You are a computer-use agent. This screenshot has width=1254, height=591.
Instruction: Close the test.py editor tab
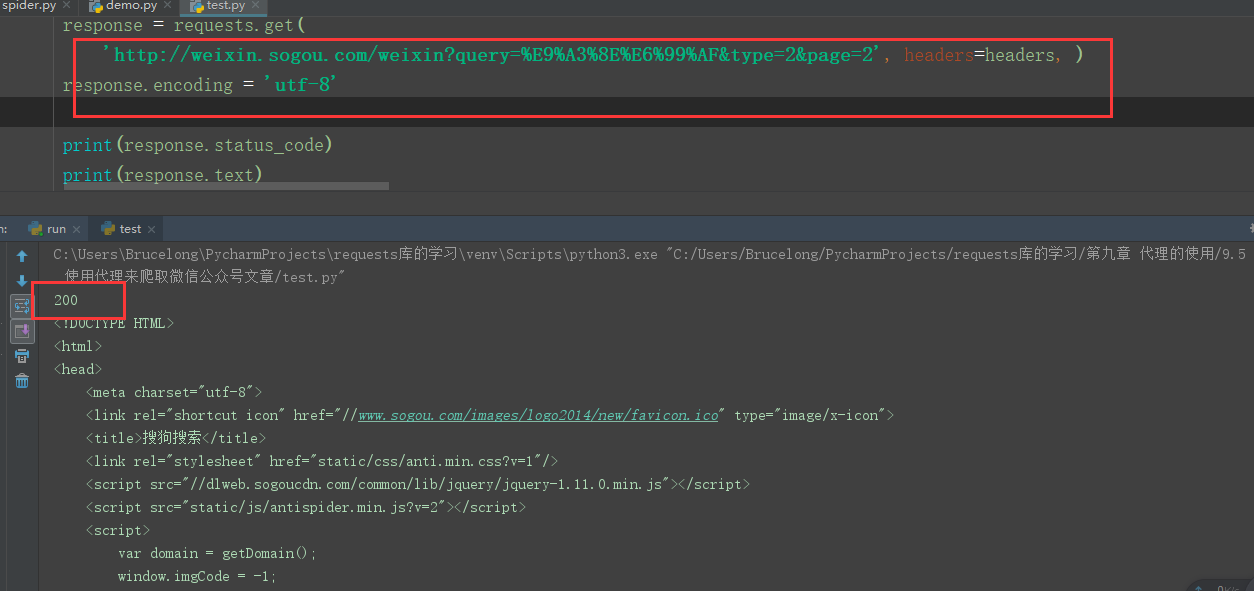pos(255,6)
